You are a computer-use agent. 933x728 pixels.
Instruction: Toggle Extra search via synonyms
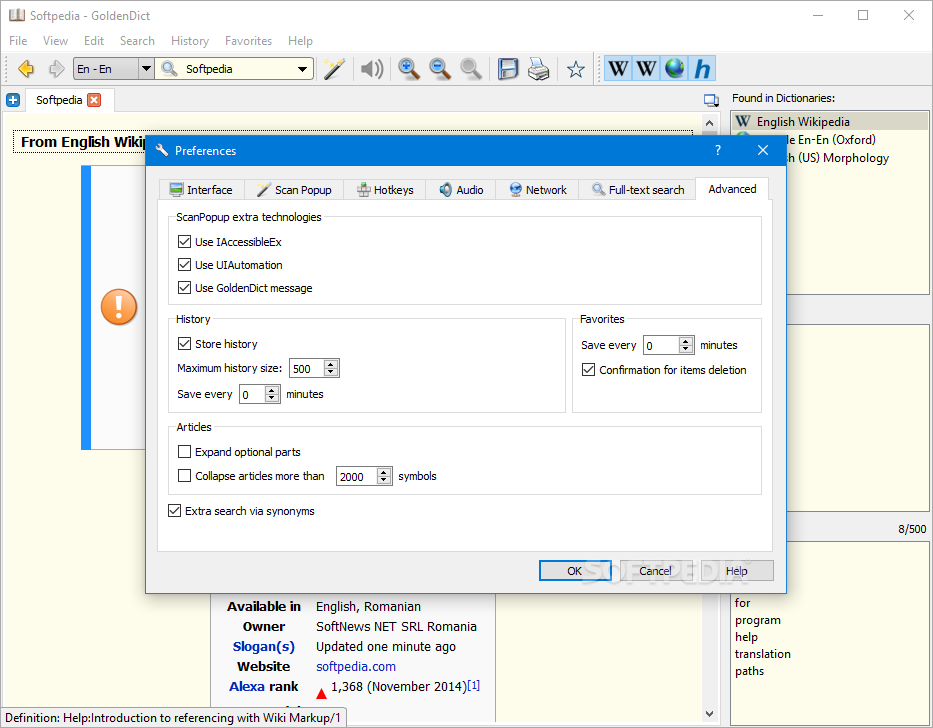(x=174, y=511)
